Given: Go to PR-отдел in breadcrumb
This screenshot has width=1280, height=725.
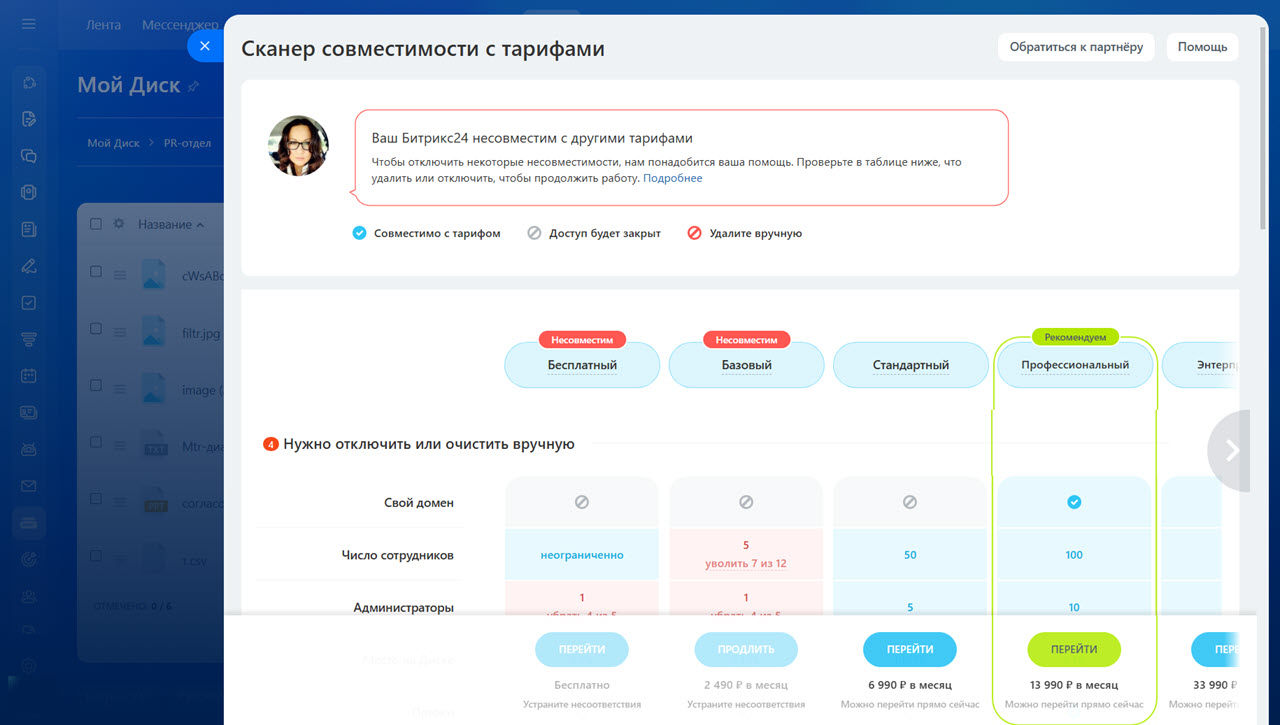Looking at the screenshot, I should click(187, 143).
